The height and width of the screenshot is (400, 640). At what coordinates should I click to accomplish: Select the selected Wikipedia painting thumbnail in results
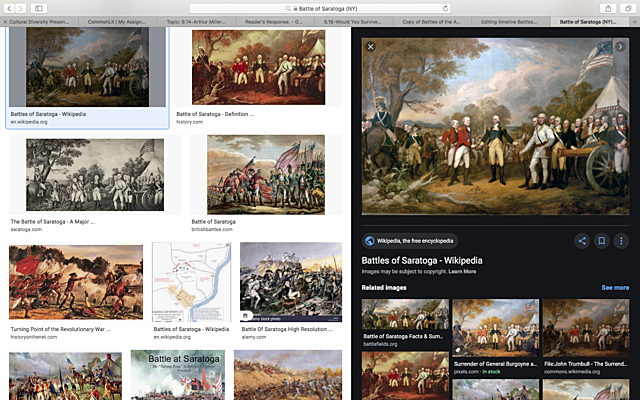tap(87, 67)
